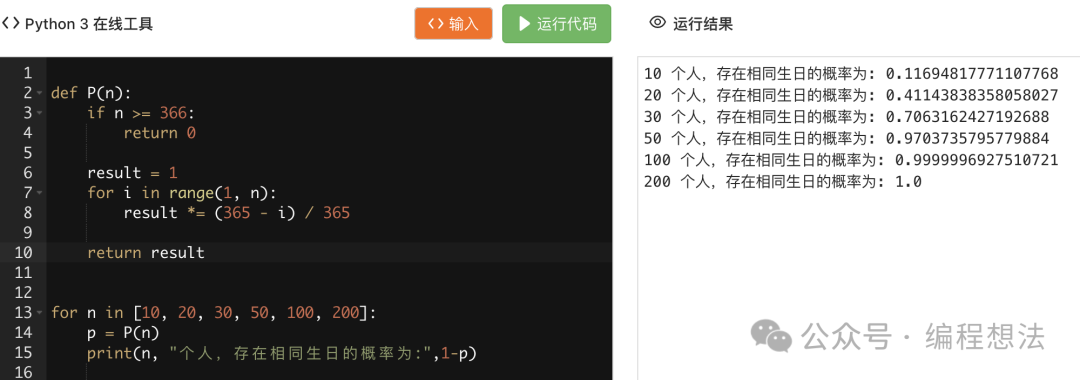Collapse the if block fold arrow on line 3
Image resolution: width=1080 pixels, height=380 pixels.
[39, 113]
